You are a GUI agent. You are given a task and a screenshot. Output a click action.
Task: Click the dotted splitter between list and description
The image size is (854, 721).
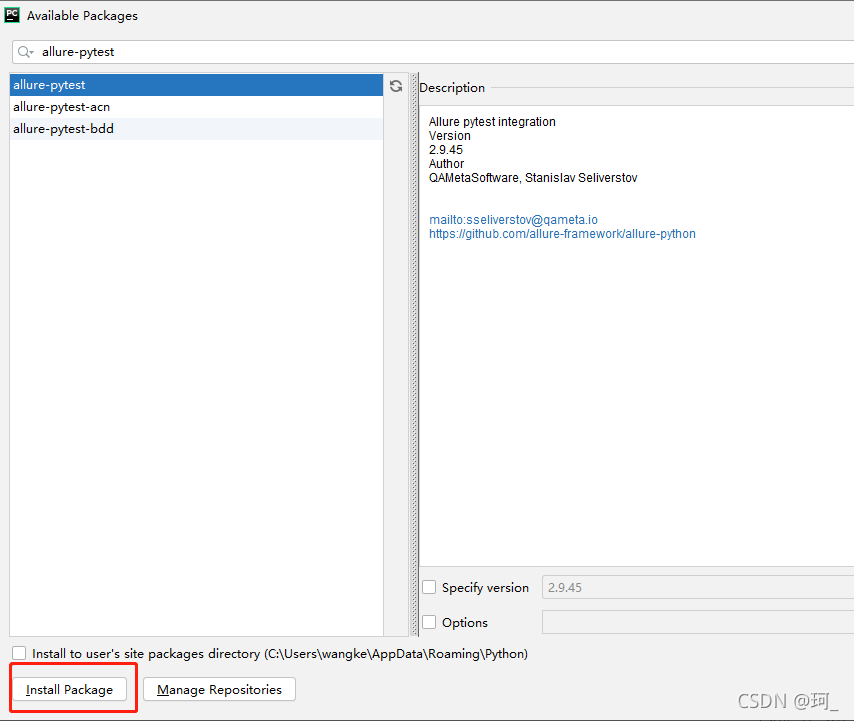414,354
